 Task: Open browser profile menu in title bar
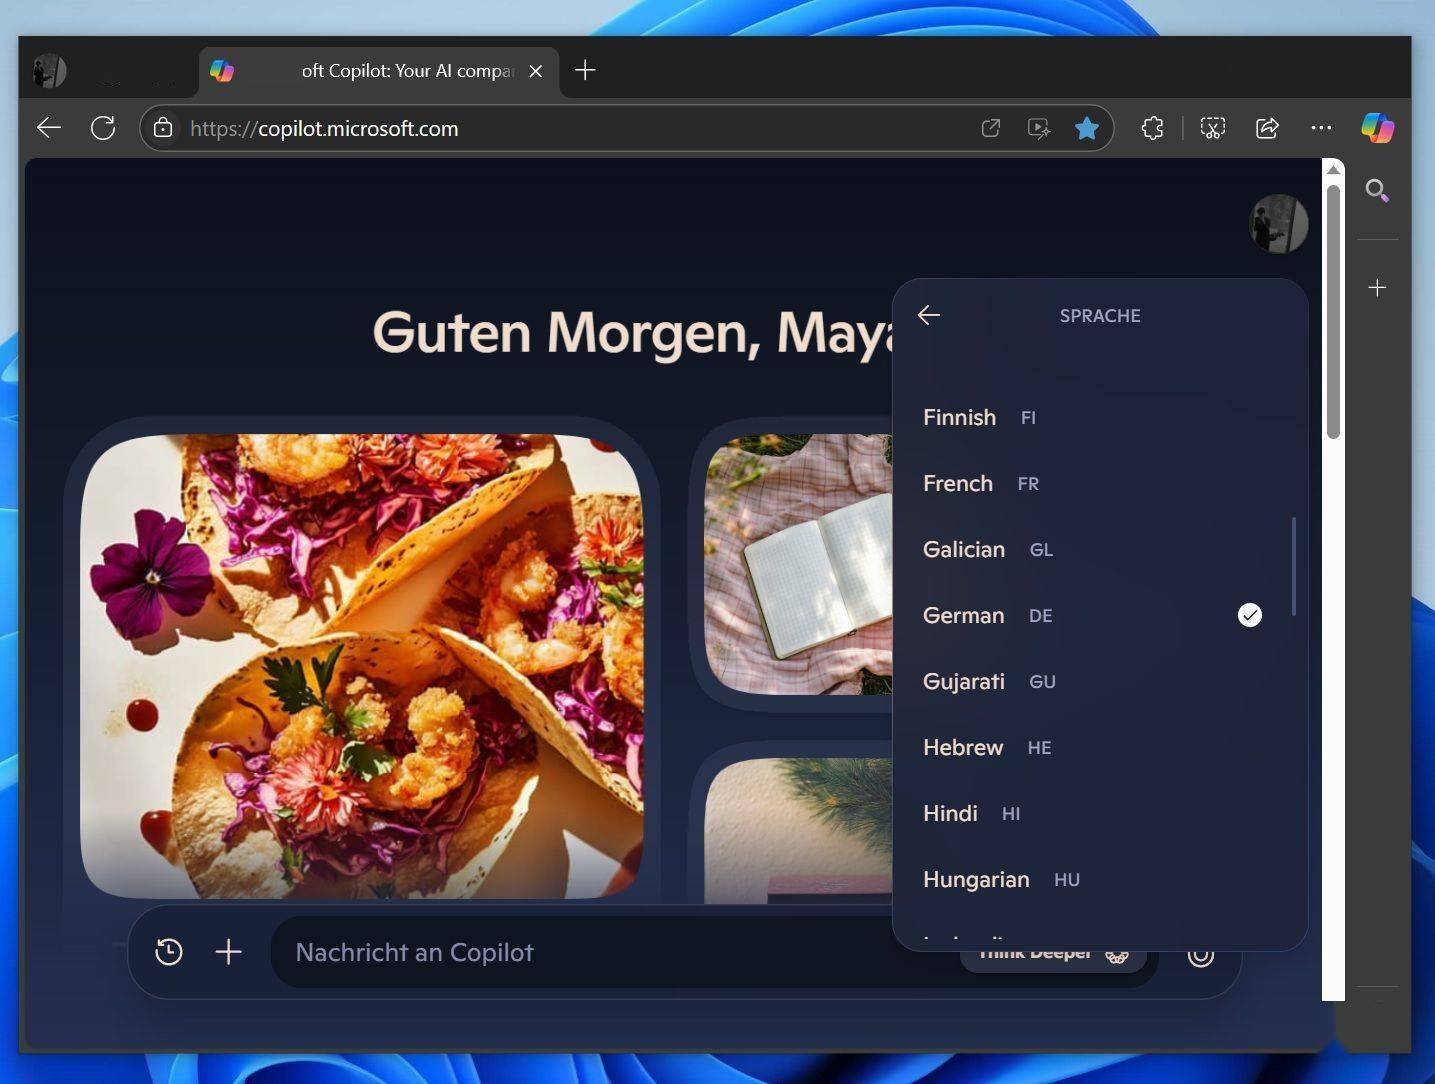click(49, 71)
